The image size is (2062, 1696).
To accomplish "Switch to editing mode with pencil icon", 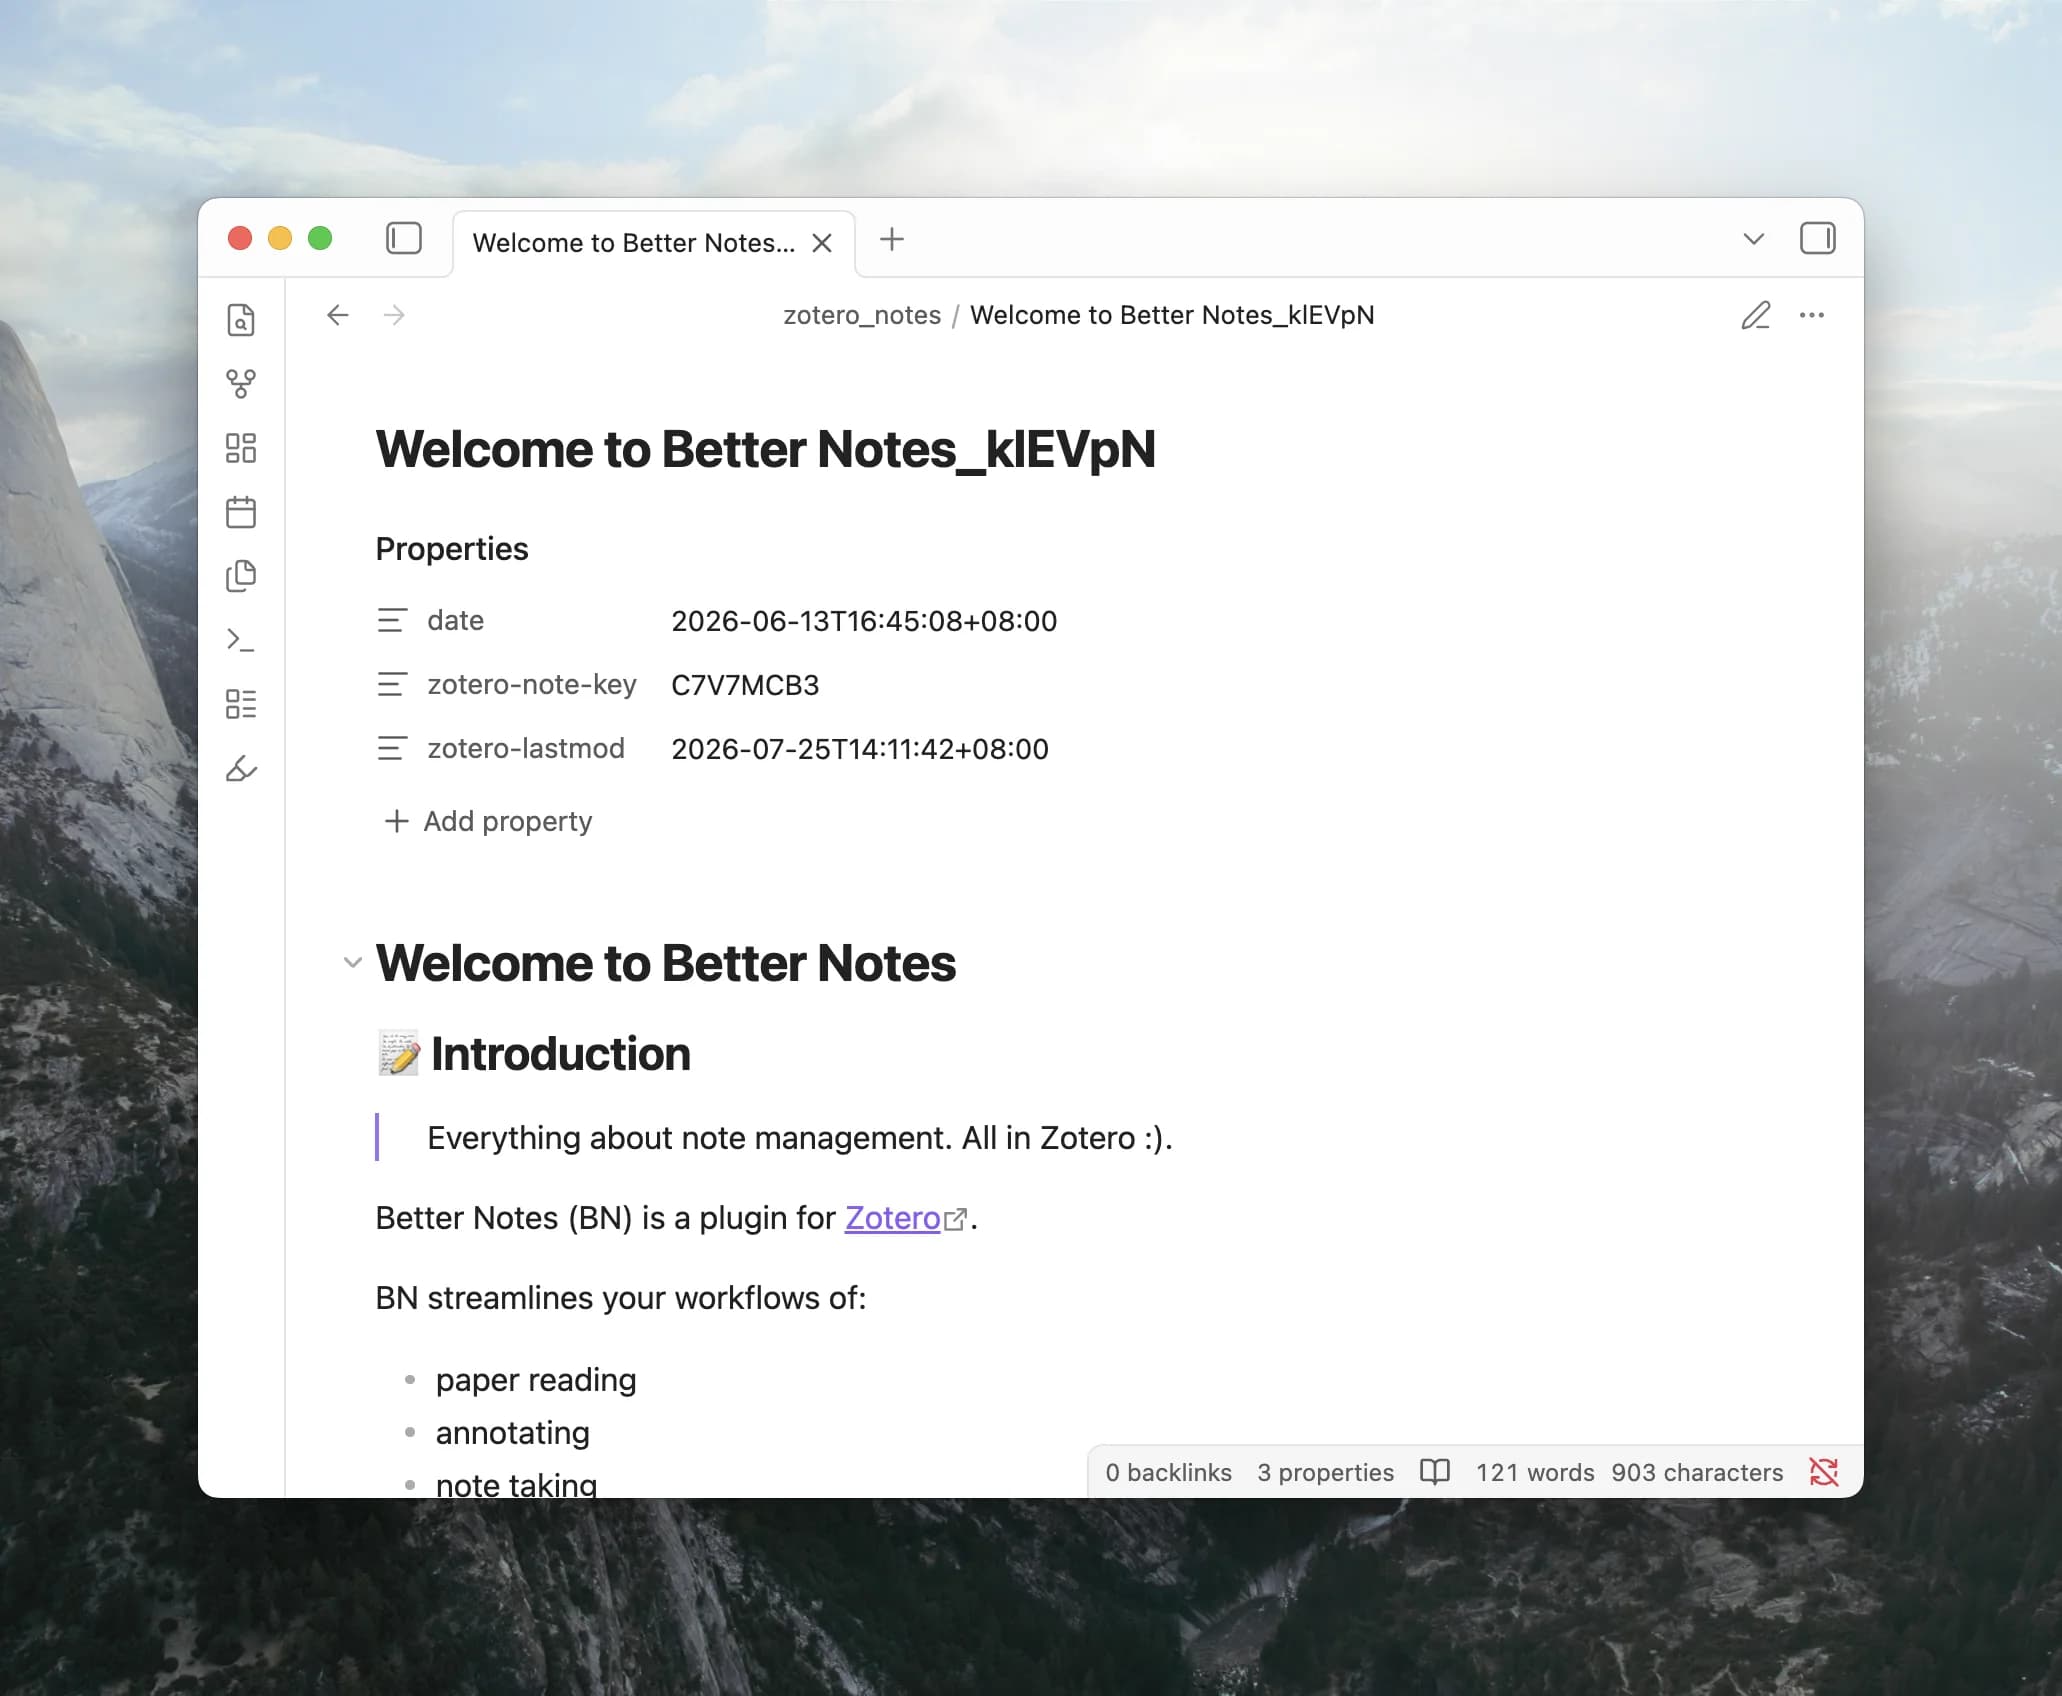I will [1756, 316].
